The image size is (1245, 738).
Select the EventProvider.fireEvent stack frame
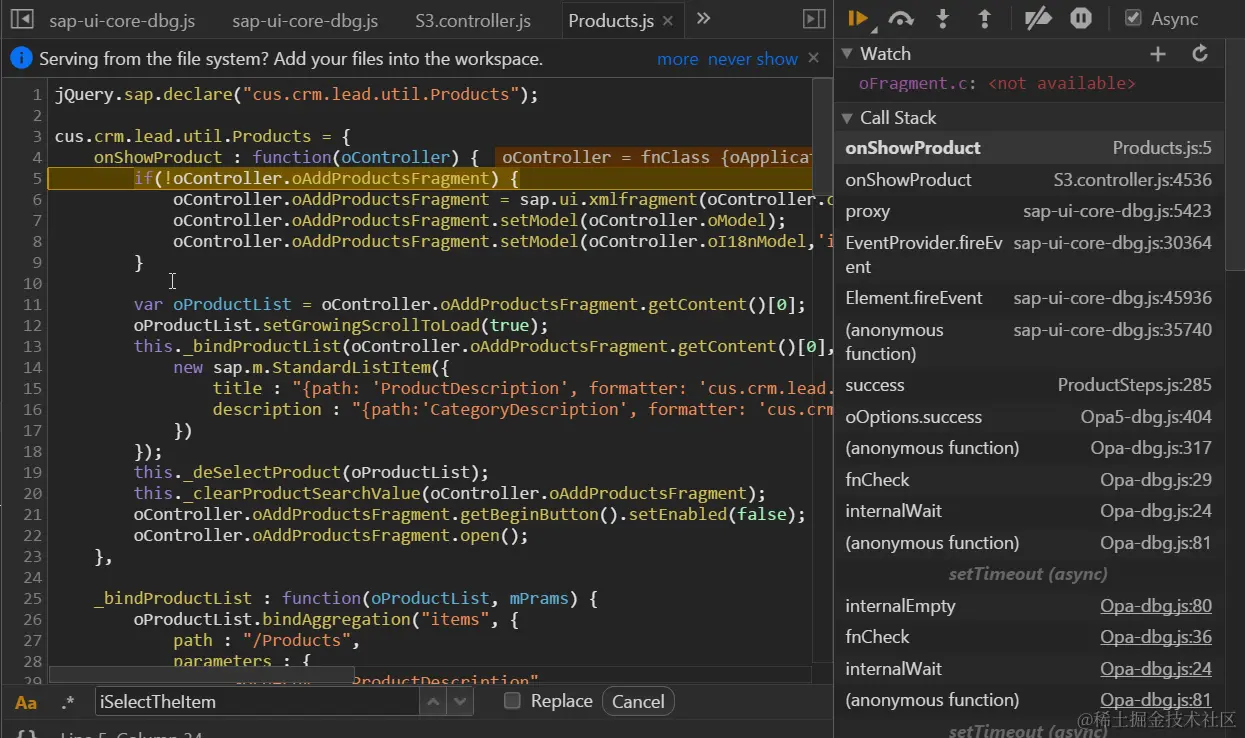(1028, 255)
